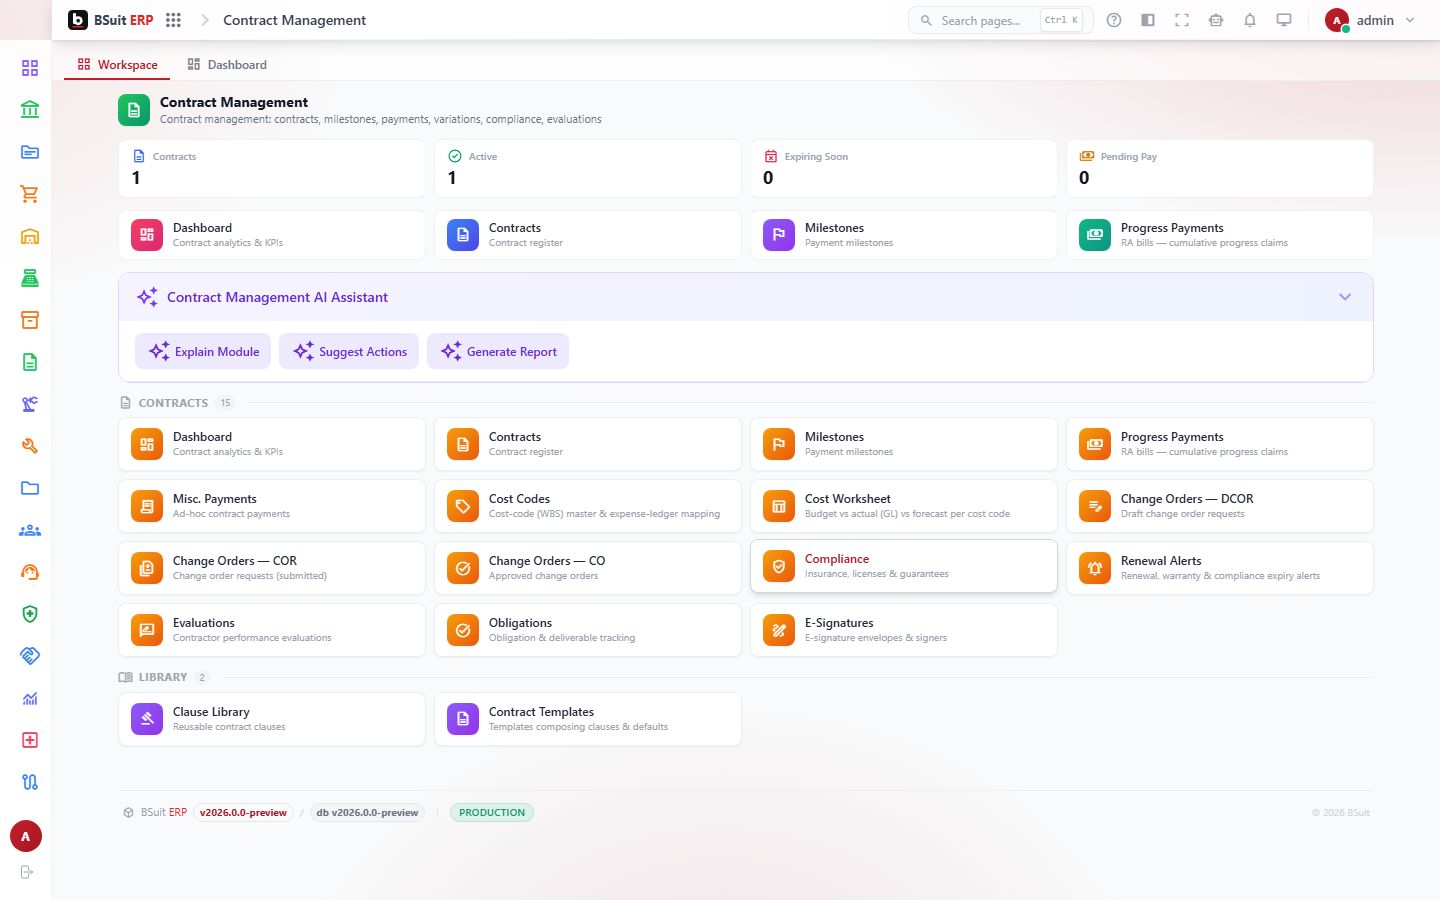Image resolution: width=1440 pixels, height=900 pixels.
Task: Click the db v2026.0.0-preview footer badge
Action: (367, 812)
